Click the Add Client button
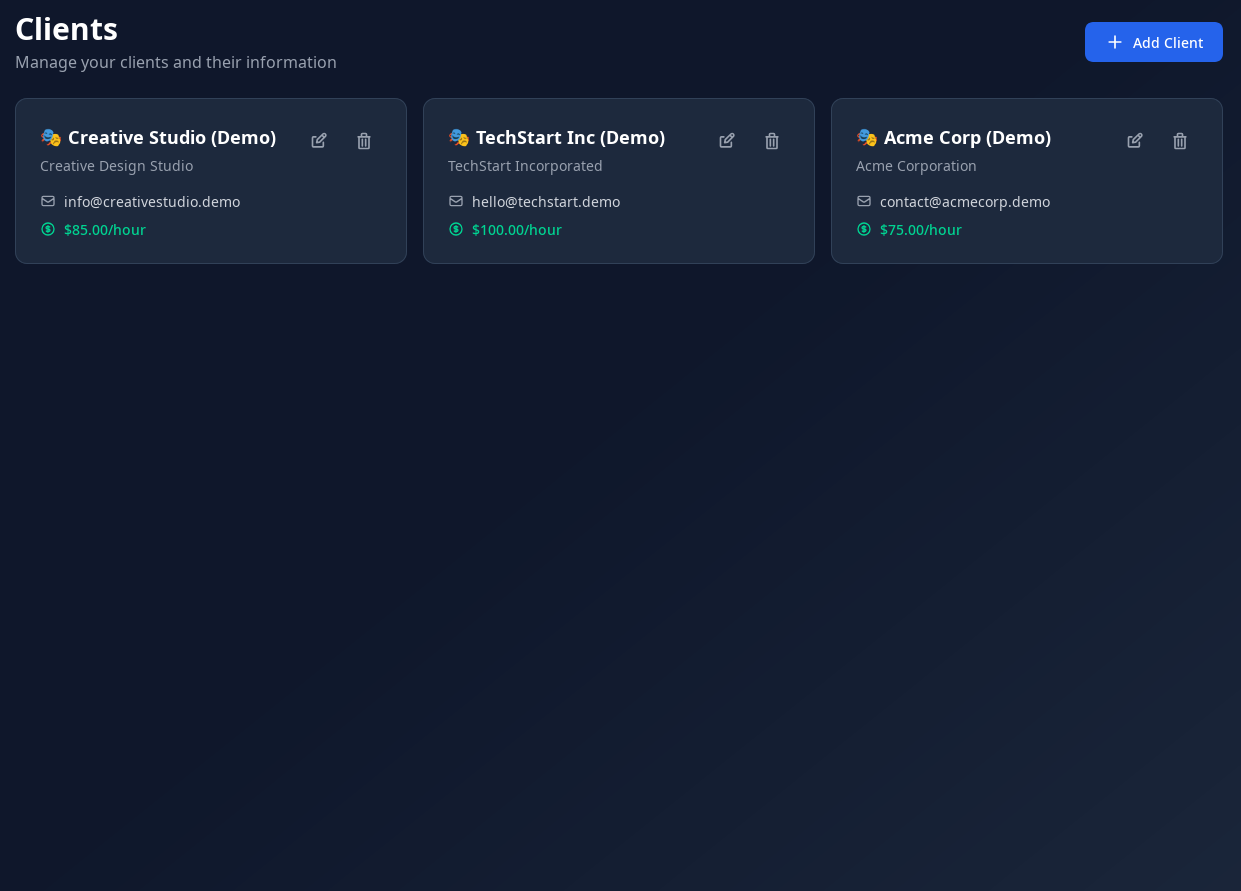This screenshot has height=891, width=1241. pyautogui.click(x=1153, y=42)
